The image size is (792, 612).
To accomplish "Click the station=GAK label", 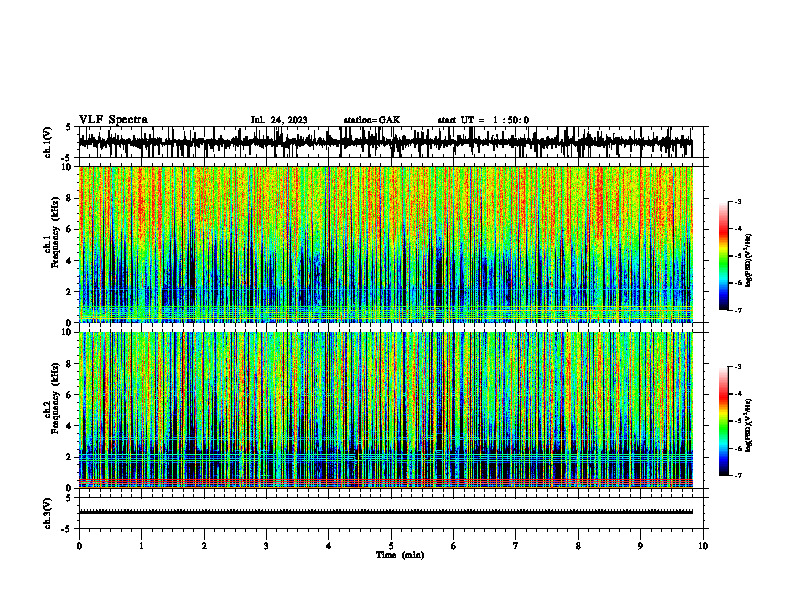I will [x=372, y=120].
